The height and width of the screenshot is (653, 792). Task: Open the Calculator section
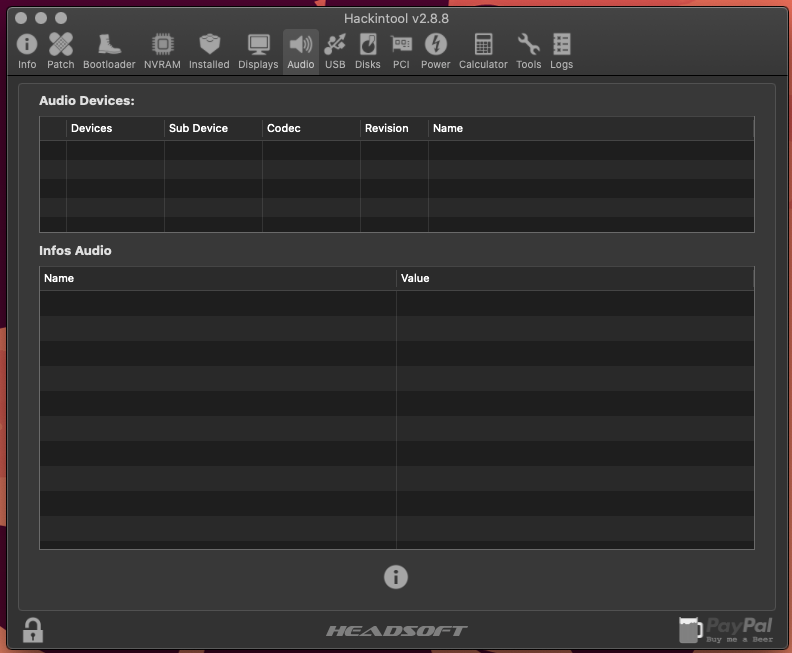click(x=483, y=51)
